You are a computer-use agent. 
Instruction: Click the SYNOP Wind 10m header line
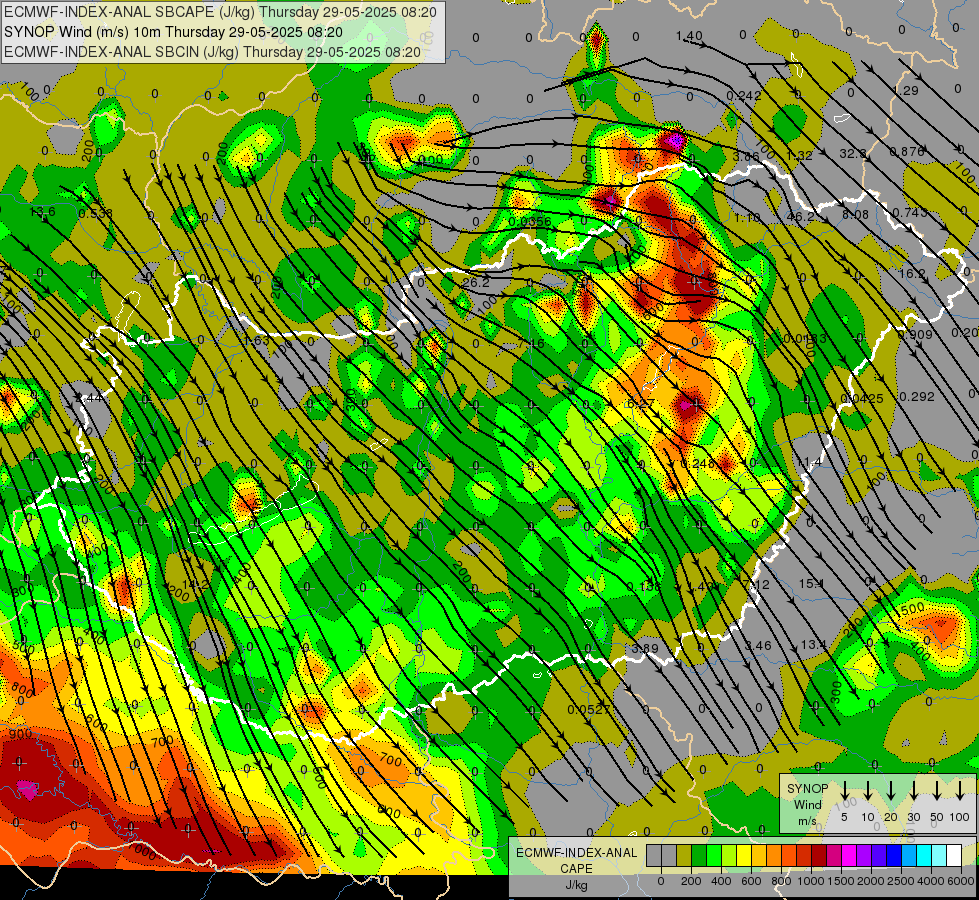(x=173, y=32)
